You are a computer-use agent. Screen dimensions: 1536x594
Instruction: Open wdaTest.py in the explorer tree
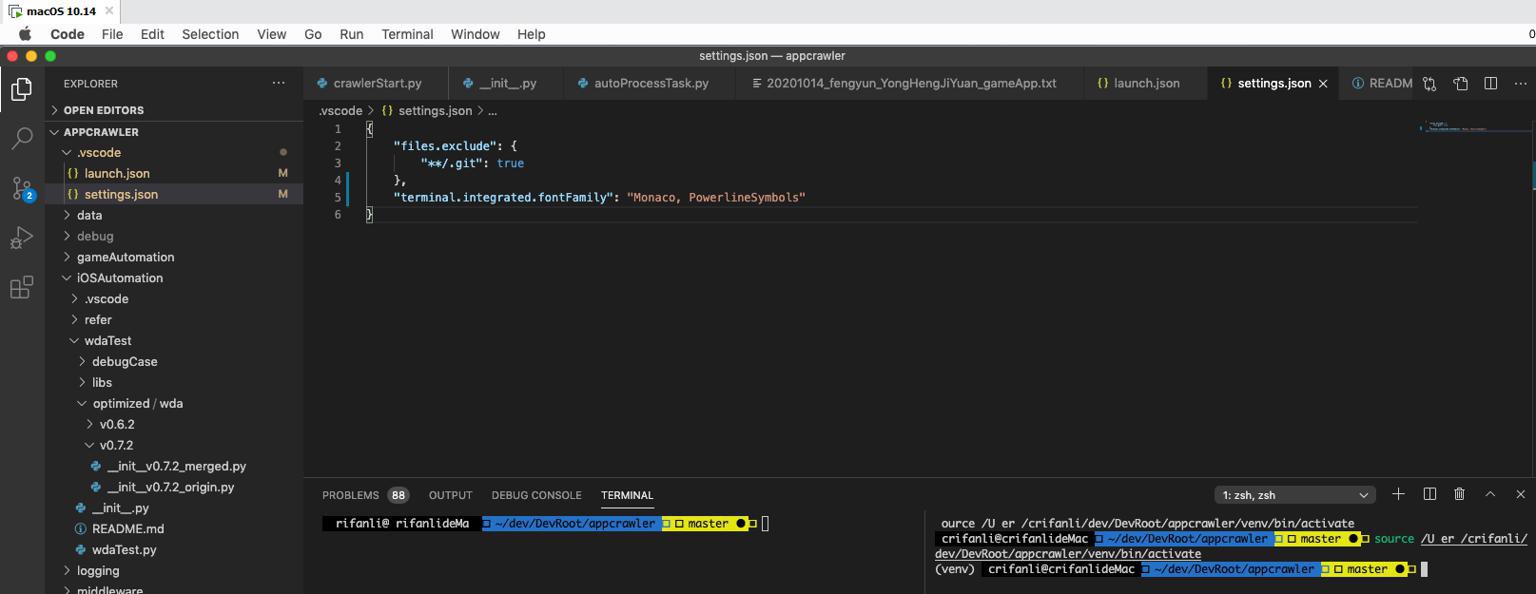[x=174, y=550]
